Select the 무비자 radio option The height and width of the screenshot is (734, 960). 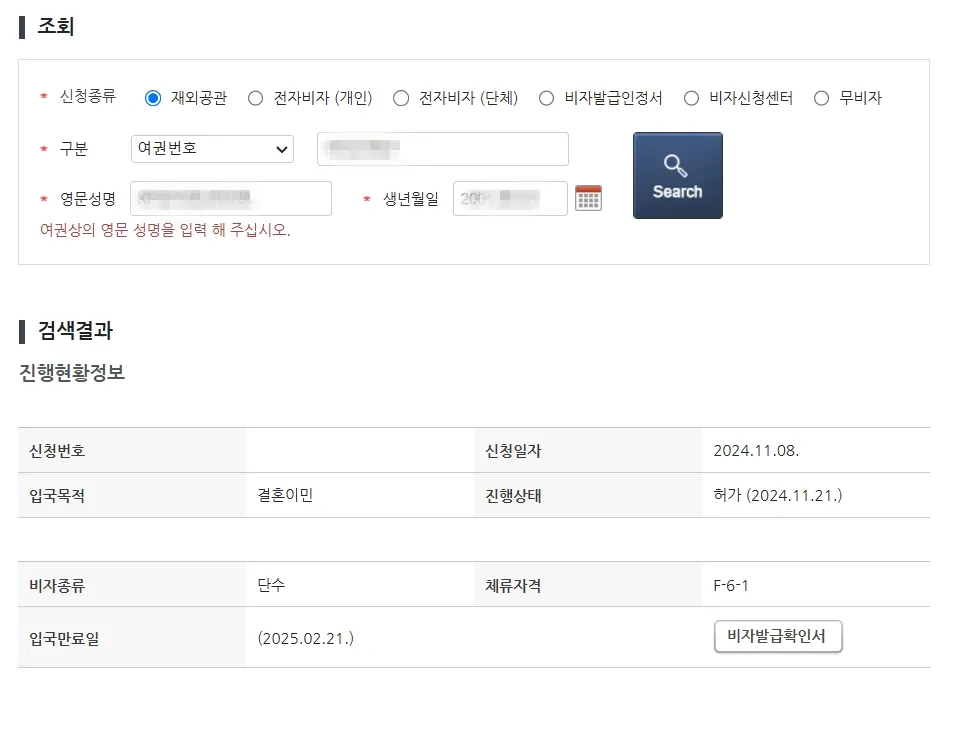822,98
